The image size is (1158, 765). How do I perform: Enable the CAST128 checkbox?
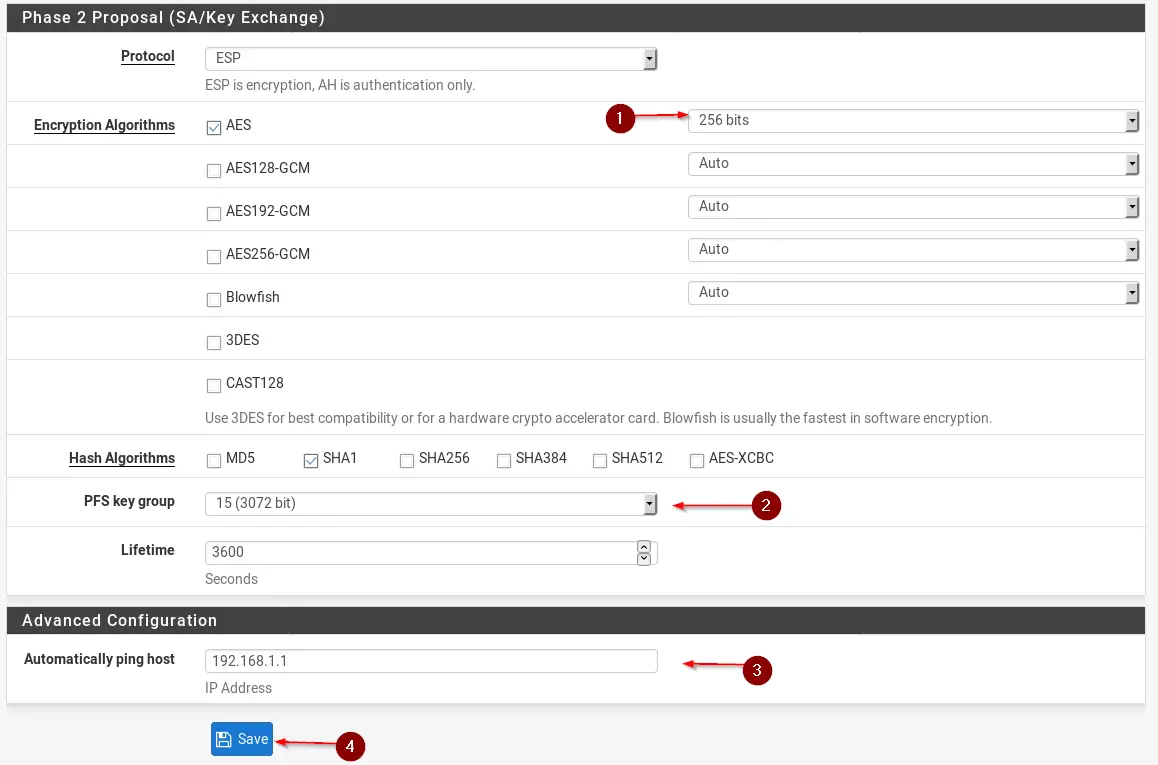214,385
